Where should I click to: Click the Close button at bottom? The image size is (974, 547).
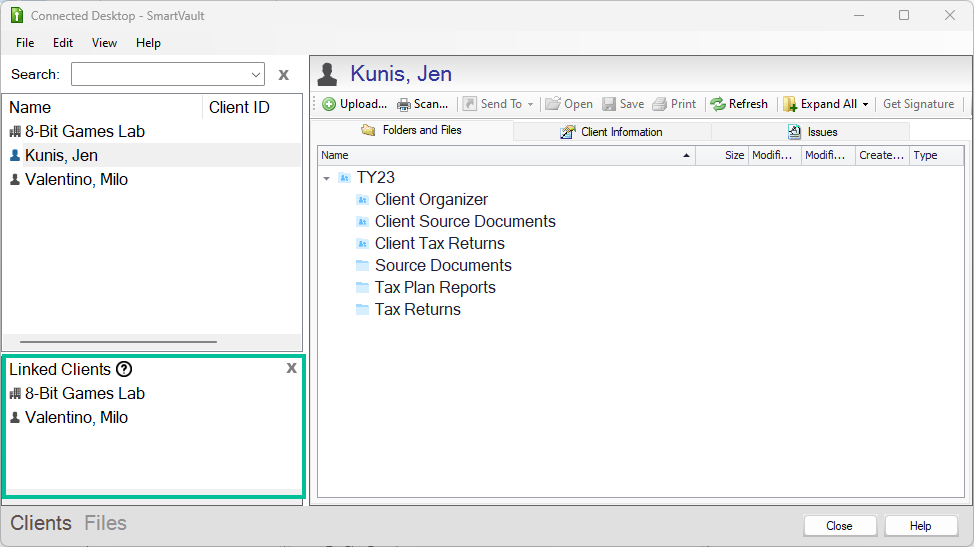840,526
